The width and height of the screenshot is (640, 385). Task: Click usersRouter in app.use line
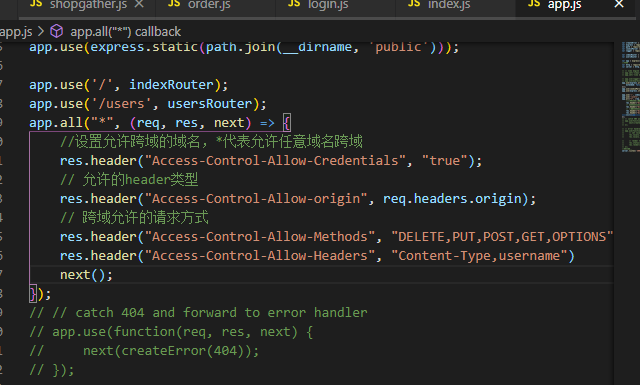click(210, 104)
